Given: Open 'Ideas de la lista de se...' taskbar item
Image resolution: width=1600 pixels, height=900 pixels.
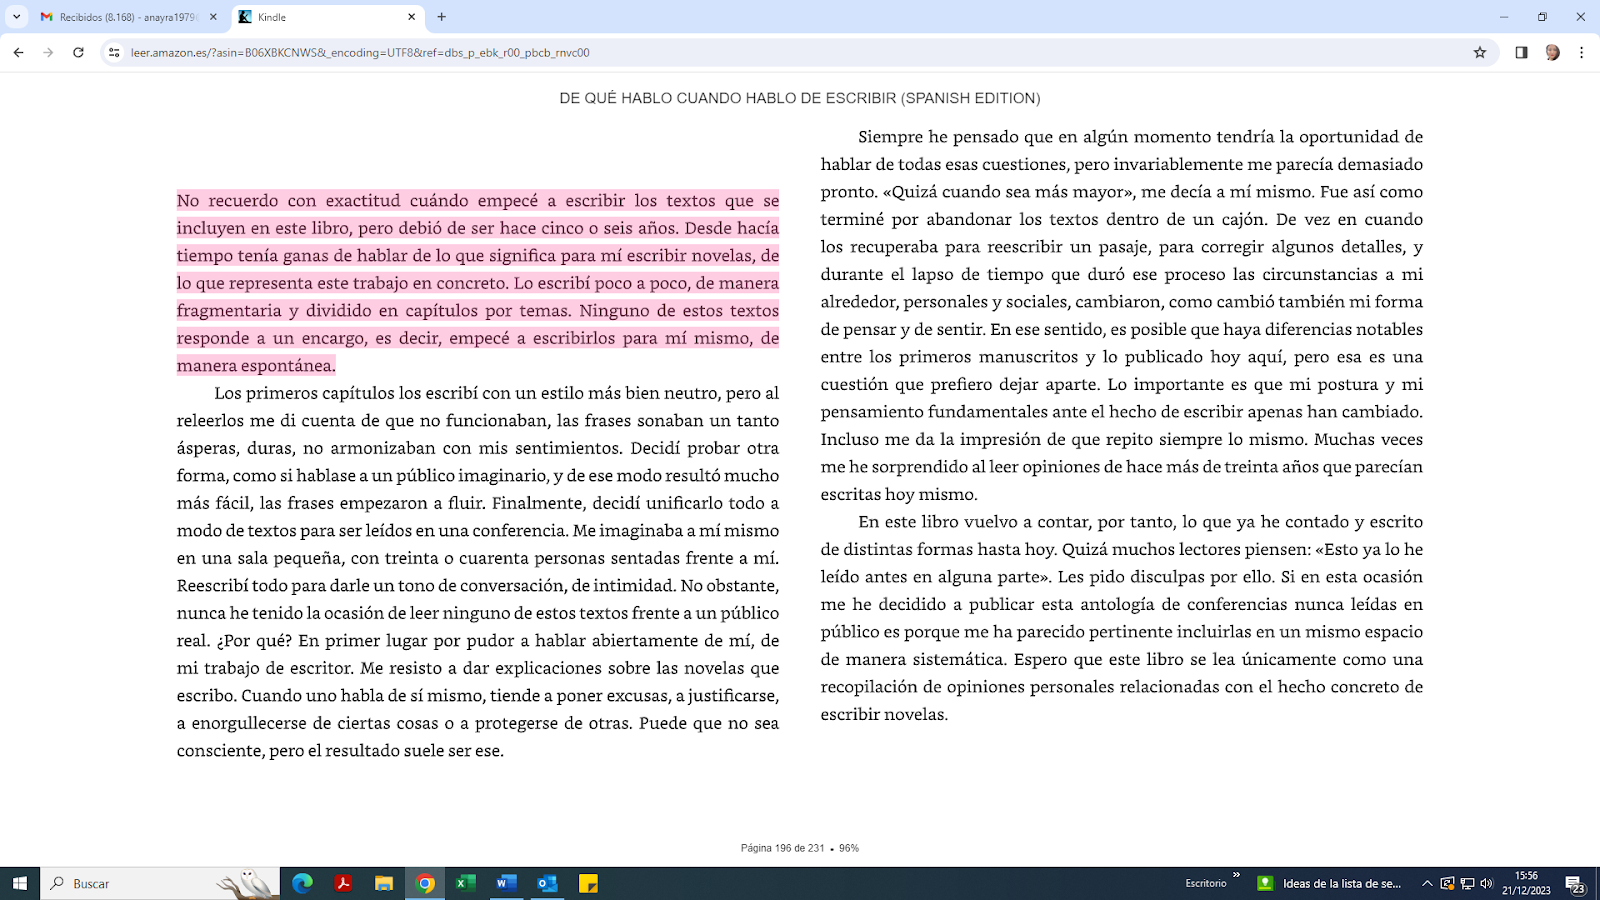Looking at the screenshot, I should pos(1332,883).
